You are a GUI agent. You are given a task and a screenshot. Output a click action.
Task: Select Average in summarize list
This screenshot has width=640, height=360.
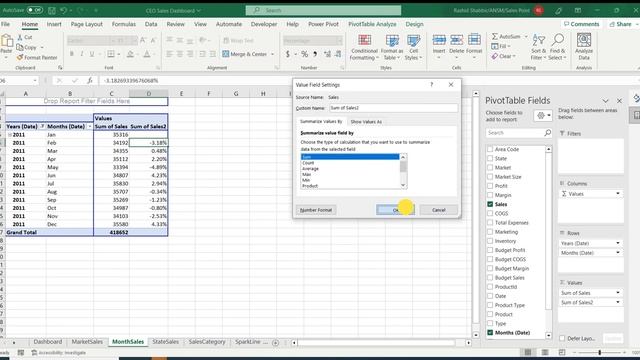[311, 169]
